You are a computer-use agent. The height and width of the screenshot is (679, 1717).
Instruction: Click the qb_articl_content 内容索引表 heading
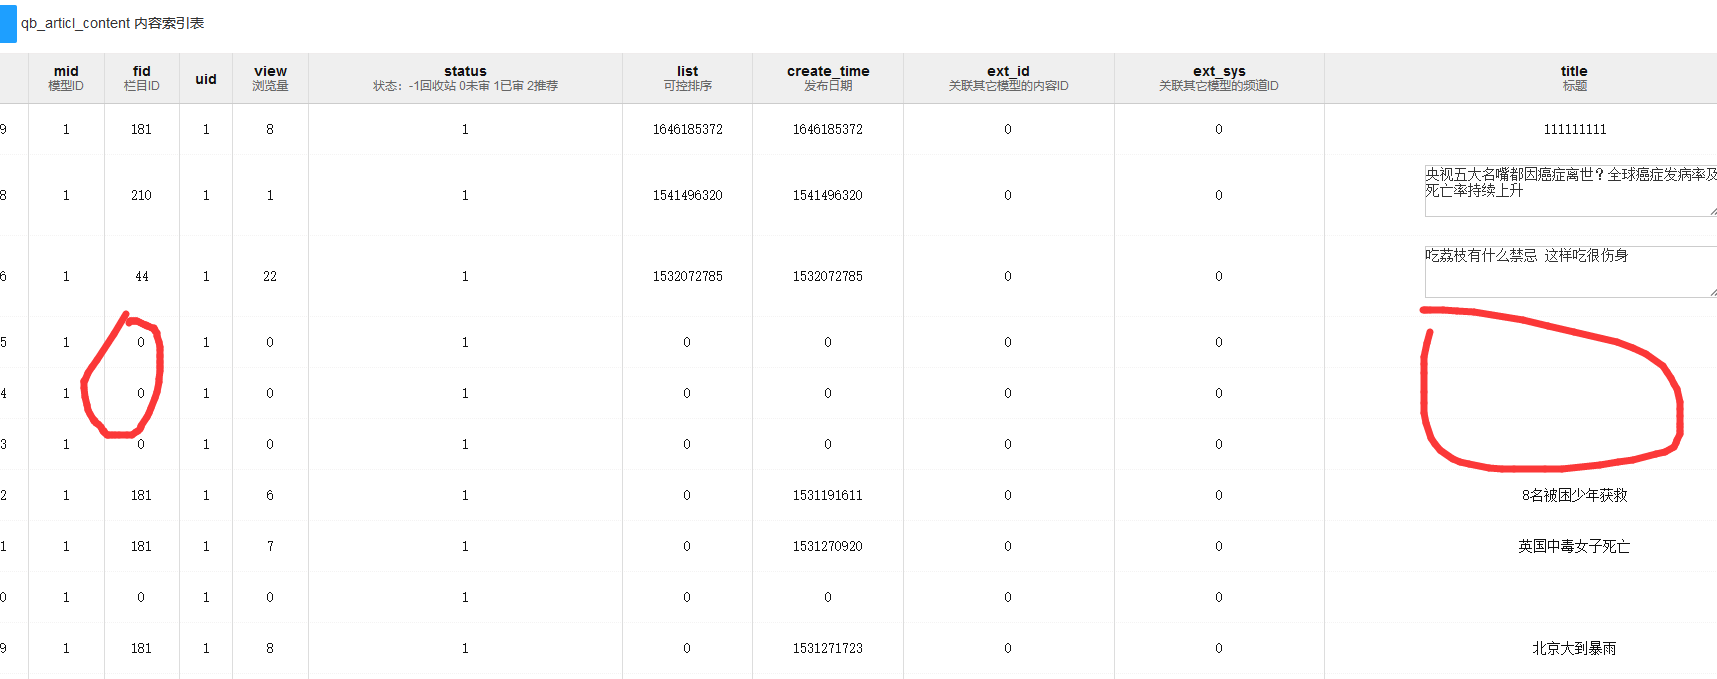pyautogui.click(x=112, y=23)
